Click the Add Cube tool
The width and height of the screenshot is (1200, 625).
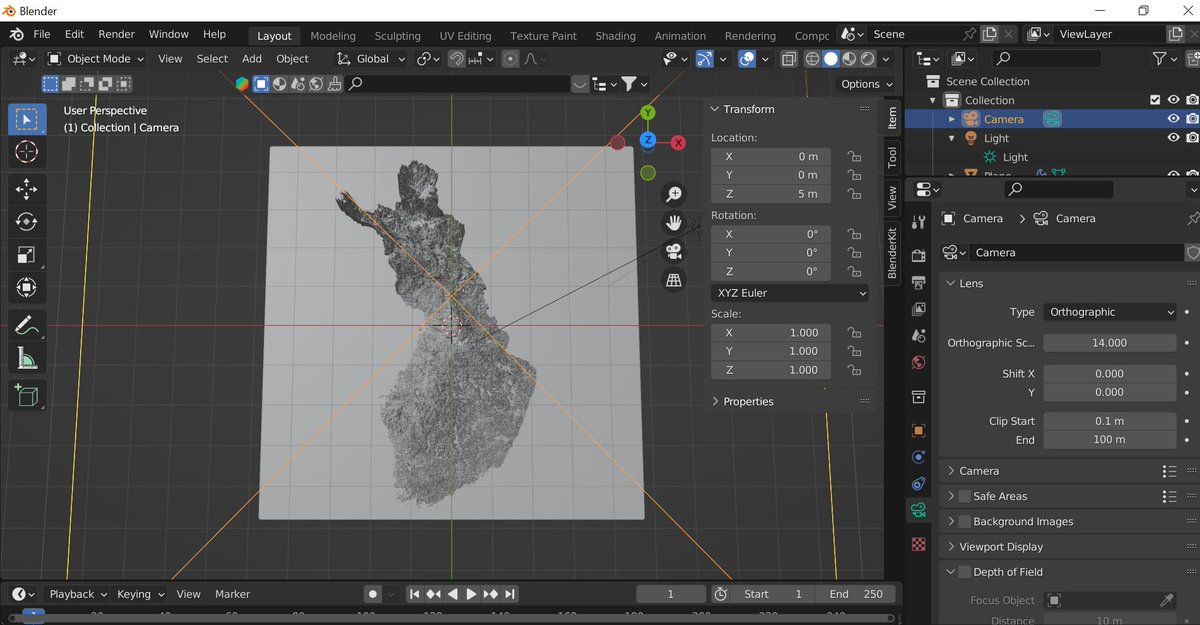[27, 395]
